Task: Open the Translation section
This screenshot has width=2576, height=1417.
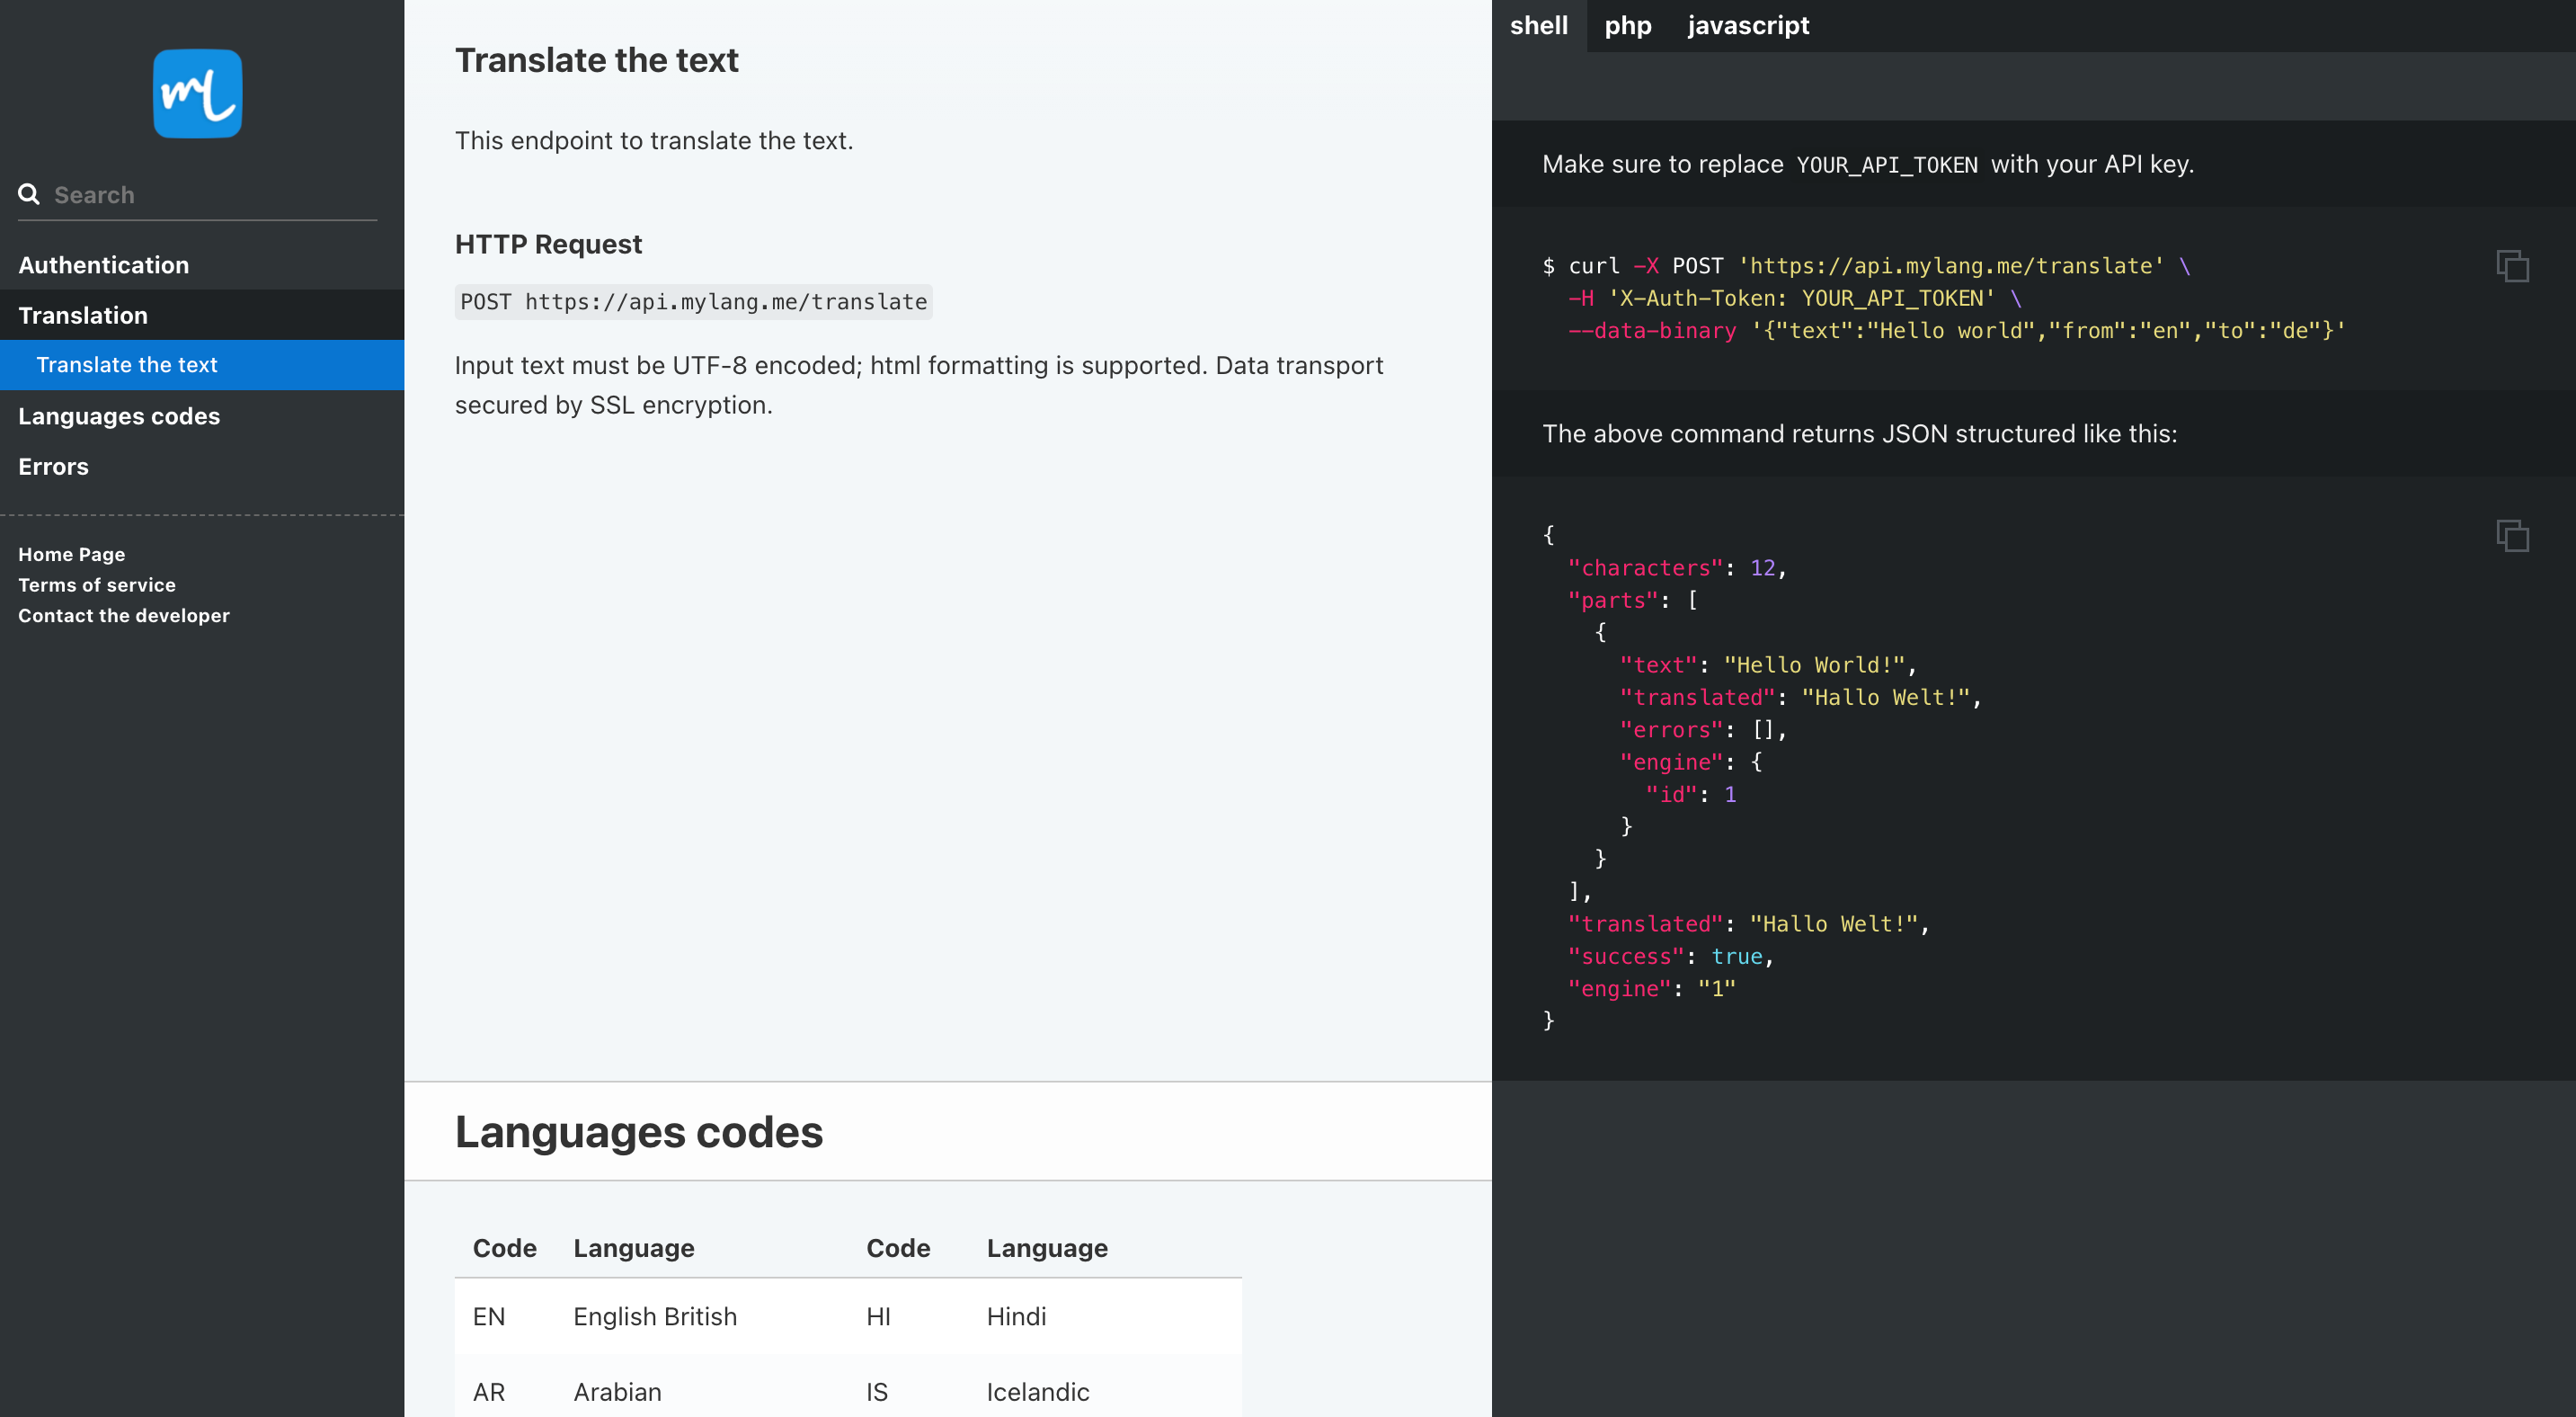Action: 83,315
